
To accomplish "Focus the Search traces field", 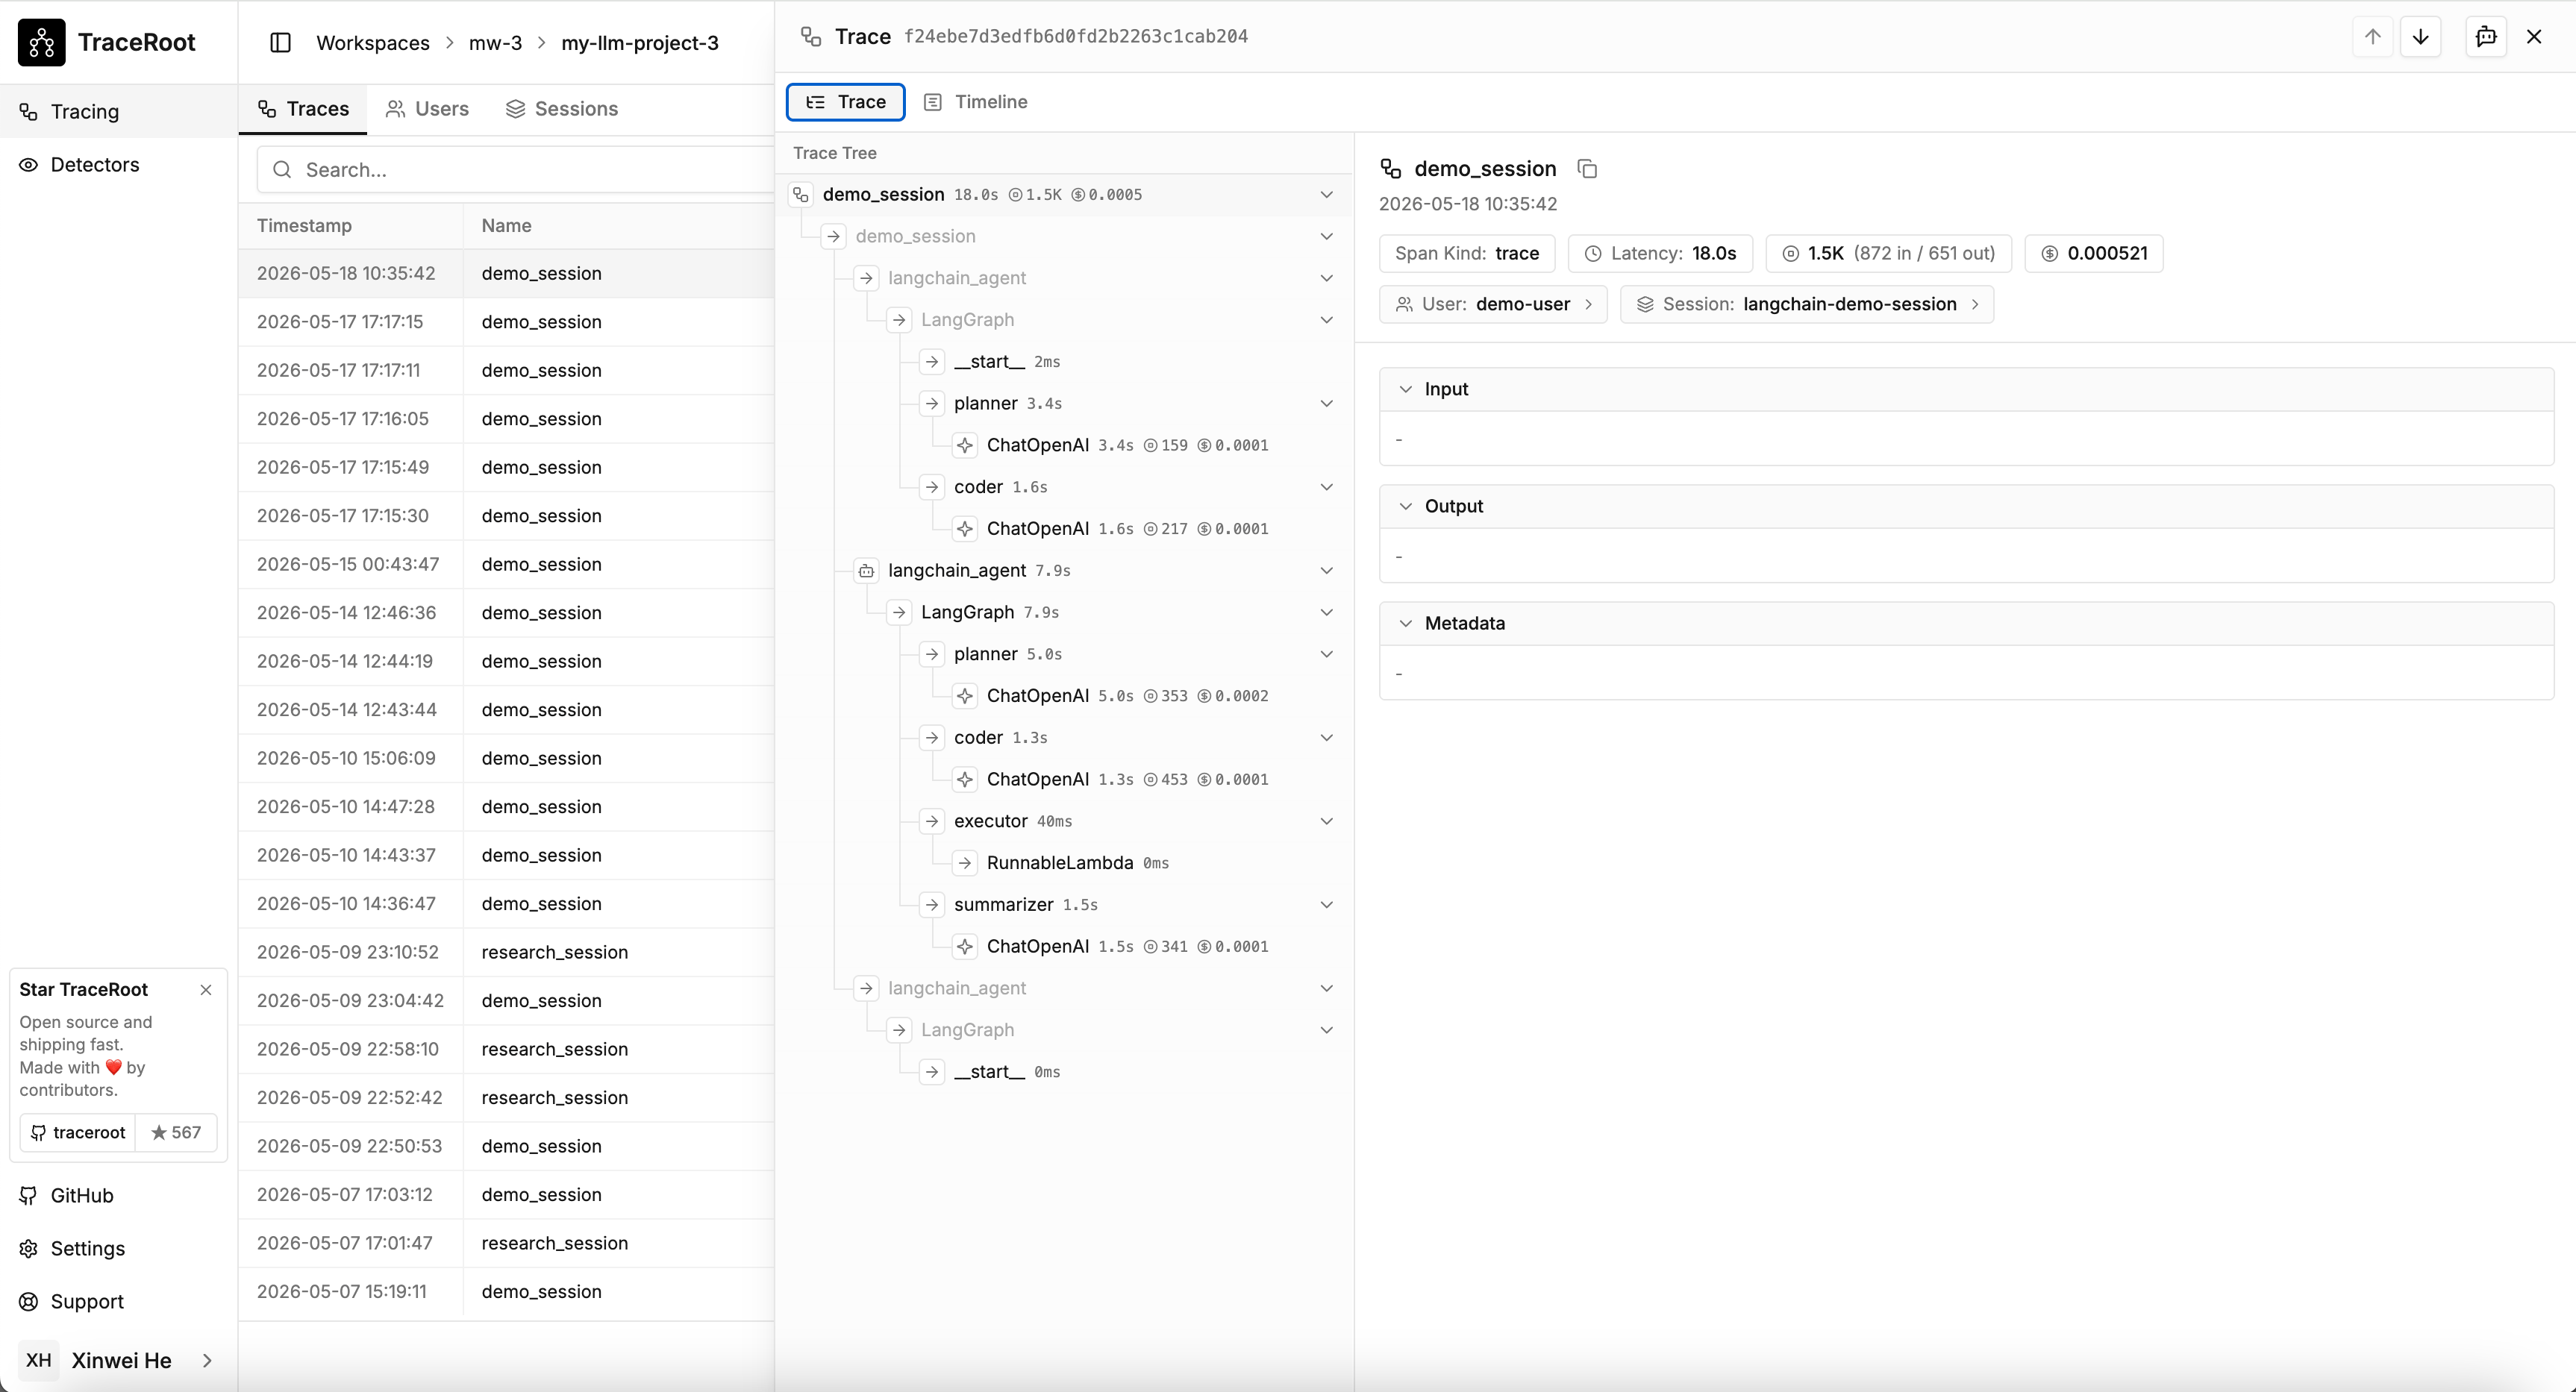I will [516, 169].
